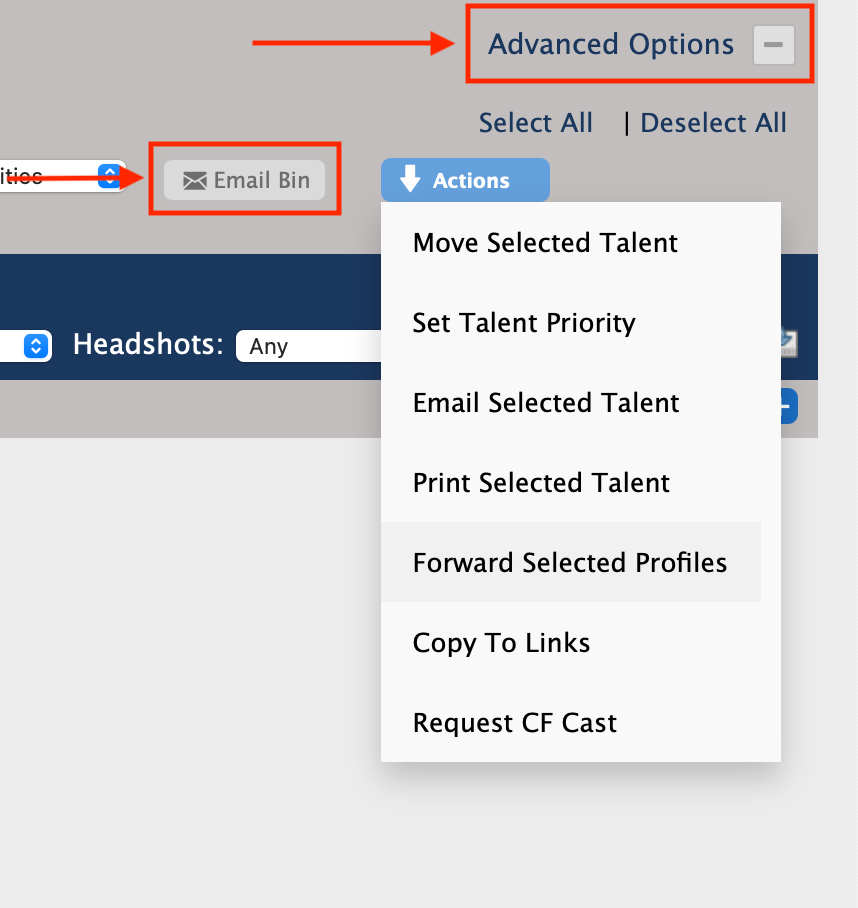Click the blue plus button beside the menu
The width and height of the screenshot is (858, 908).
pos(789,406)
